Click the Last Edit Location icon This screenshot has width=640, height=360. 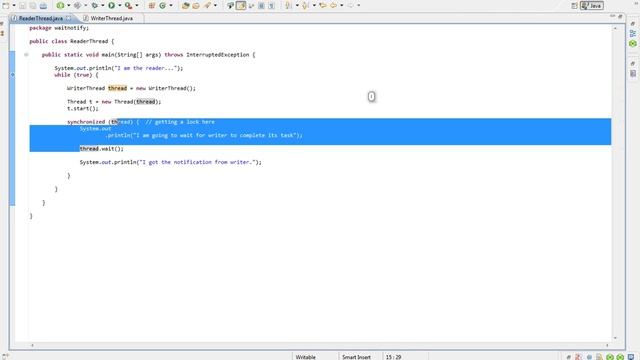(323, 5)
